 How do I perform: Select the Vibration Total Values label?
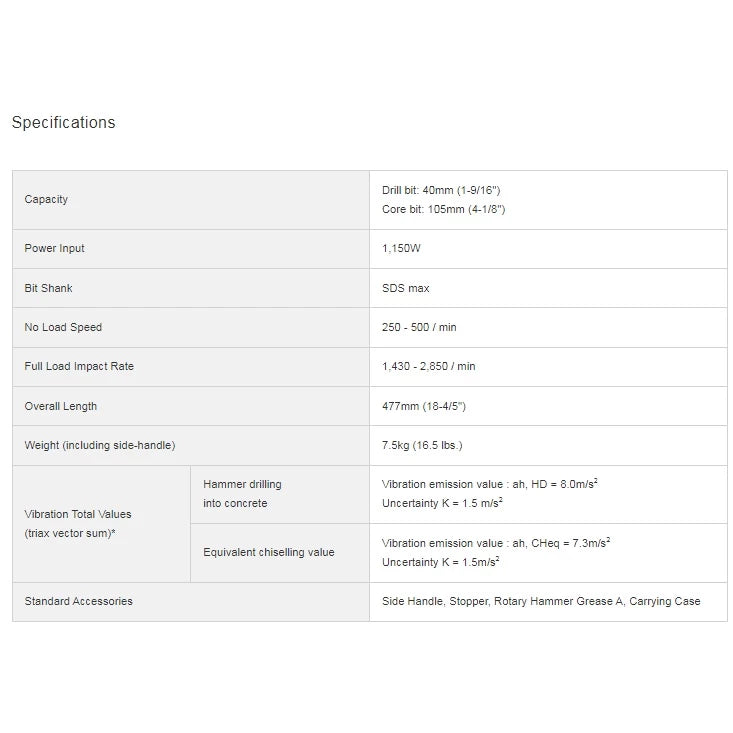pyautogui.click(x=78, y=524)
